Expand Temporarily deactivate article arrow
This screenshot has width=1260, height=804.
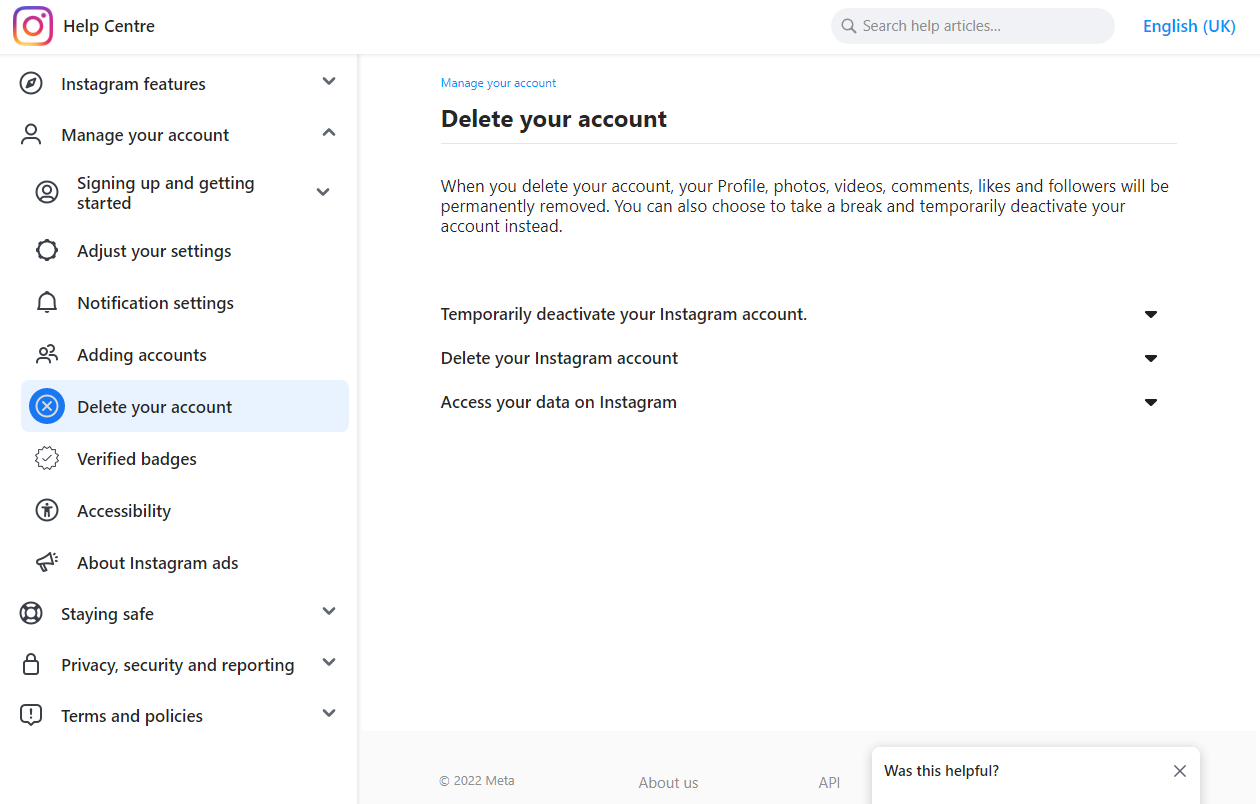(1151, 314)
